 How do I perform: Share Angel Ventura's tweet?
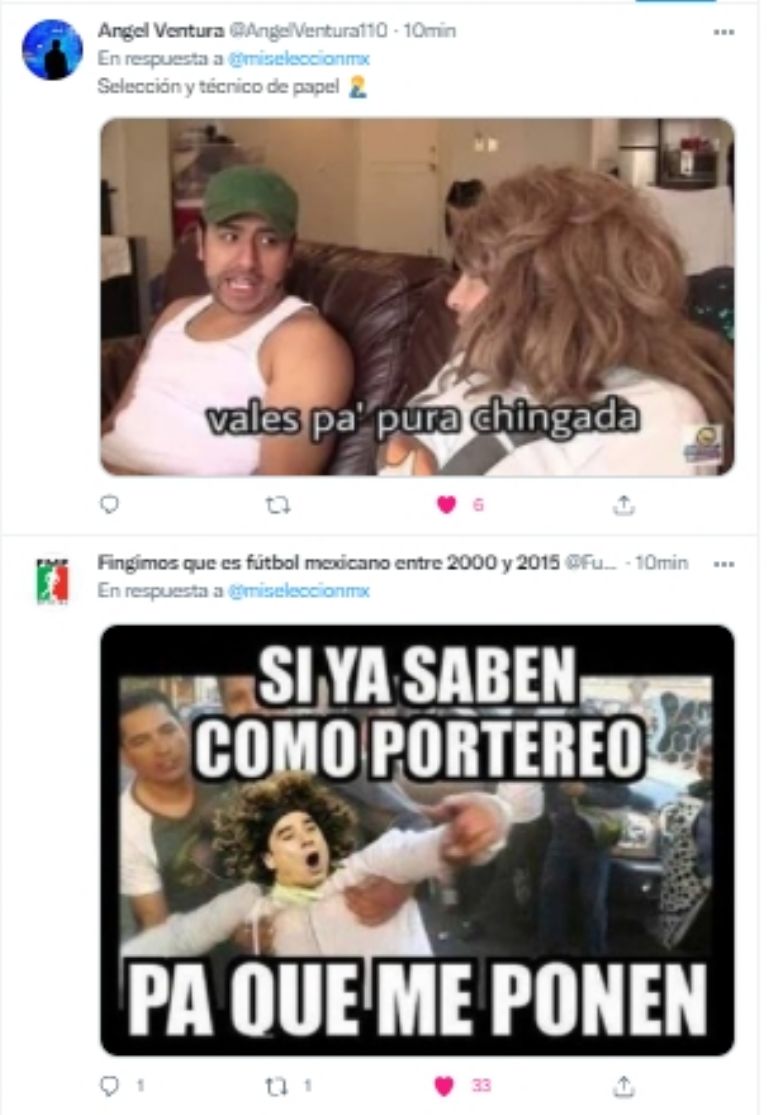coord(624,505)
